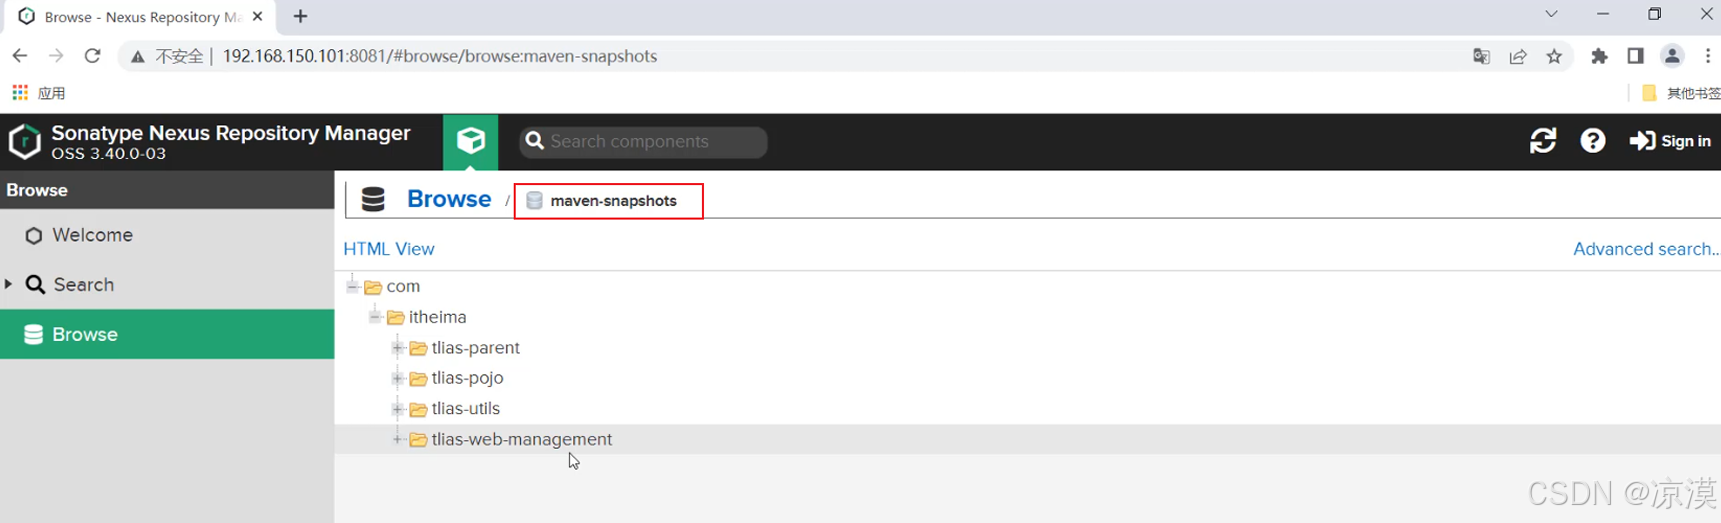Open the Chrome profile avatar
Screen dimensions: 1721x523
(1672, 56)
